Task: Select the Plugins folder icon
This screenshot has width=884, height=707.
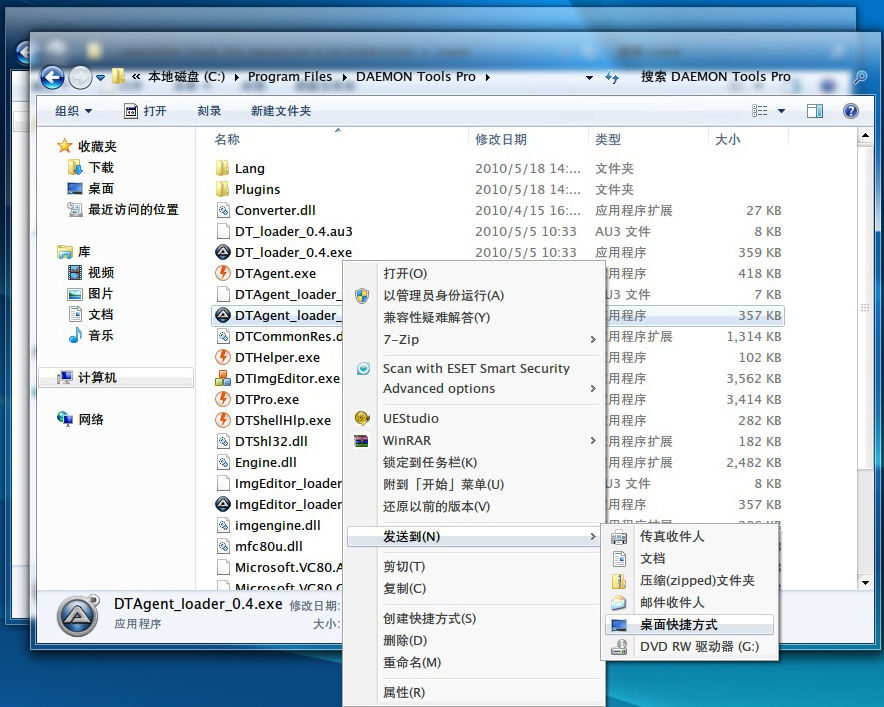Action: coord(223,189)
